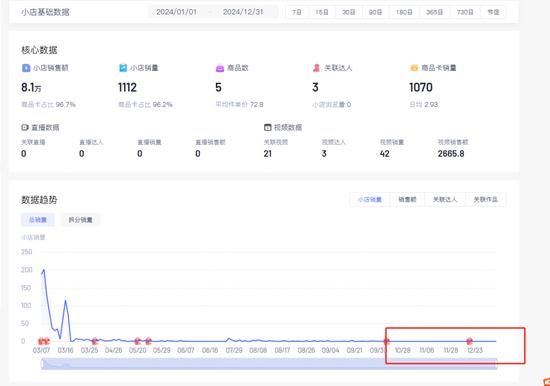Image resolution: width=550 pixels, height=386 pixels.
Task: Click the 日均 2.93 text
Action: (424, 105)
